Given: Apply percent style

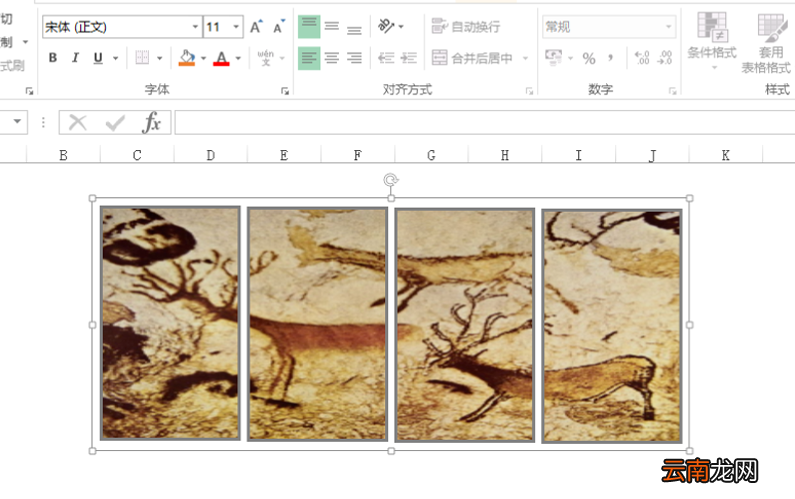Looking at the screenshot, I should (589, 58).
